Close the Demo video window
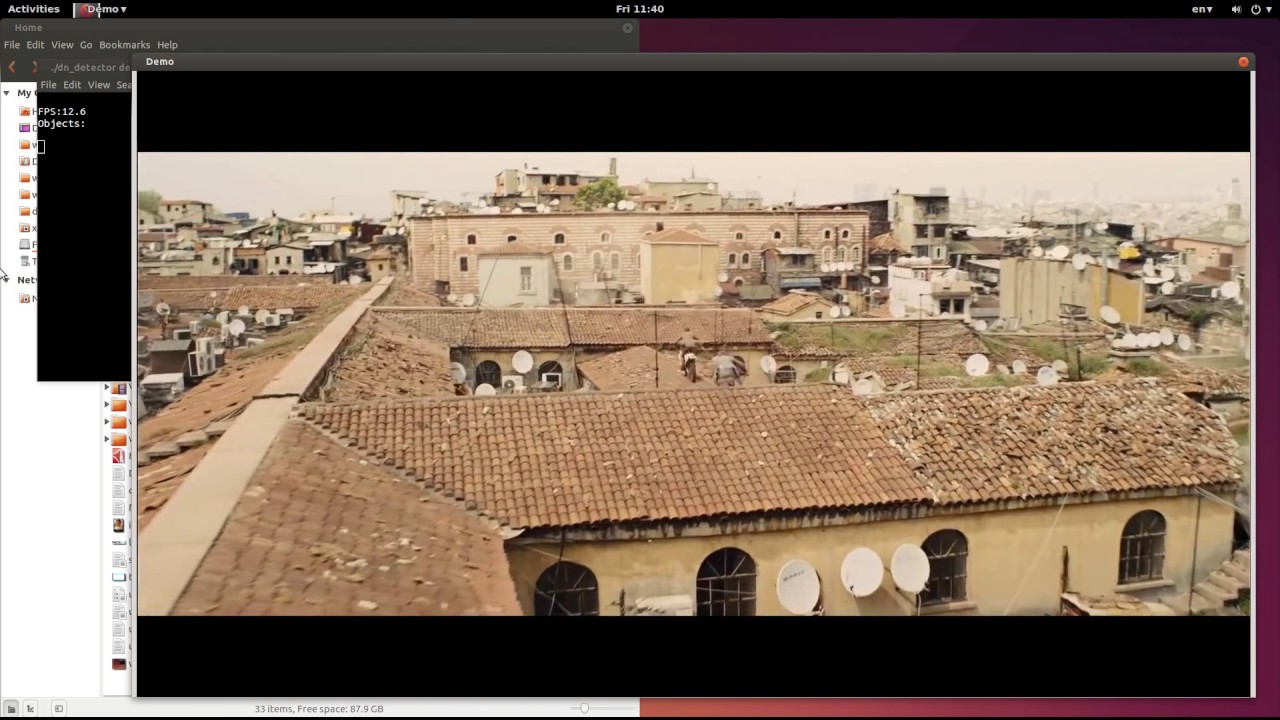Viewport: 1280px width, 720px height. (x=1243, y=62)
